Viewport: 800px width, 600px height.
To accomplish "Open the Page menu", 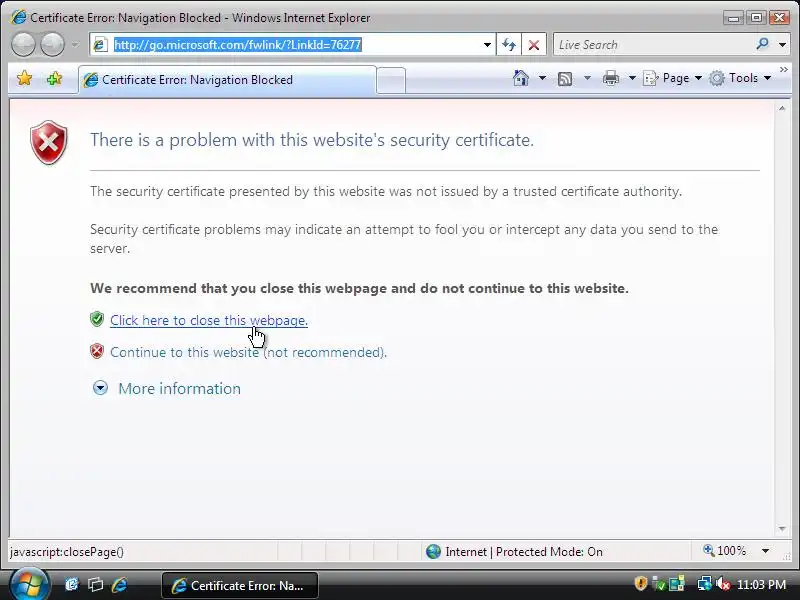I will (x=672, y=78).
